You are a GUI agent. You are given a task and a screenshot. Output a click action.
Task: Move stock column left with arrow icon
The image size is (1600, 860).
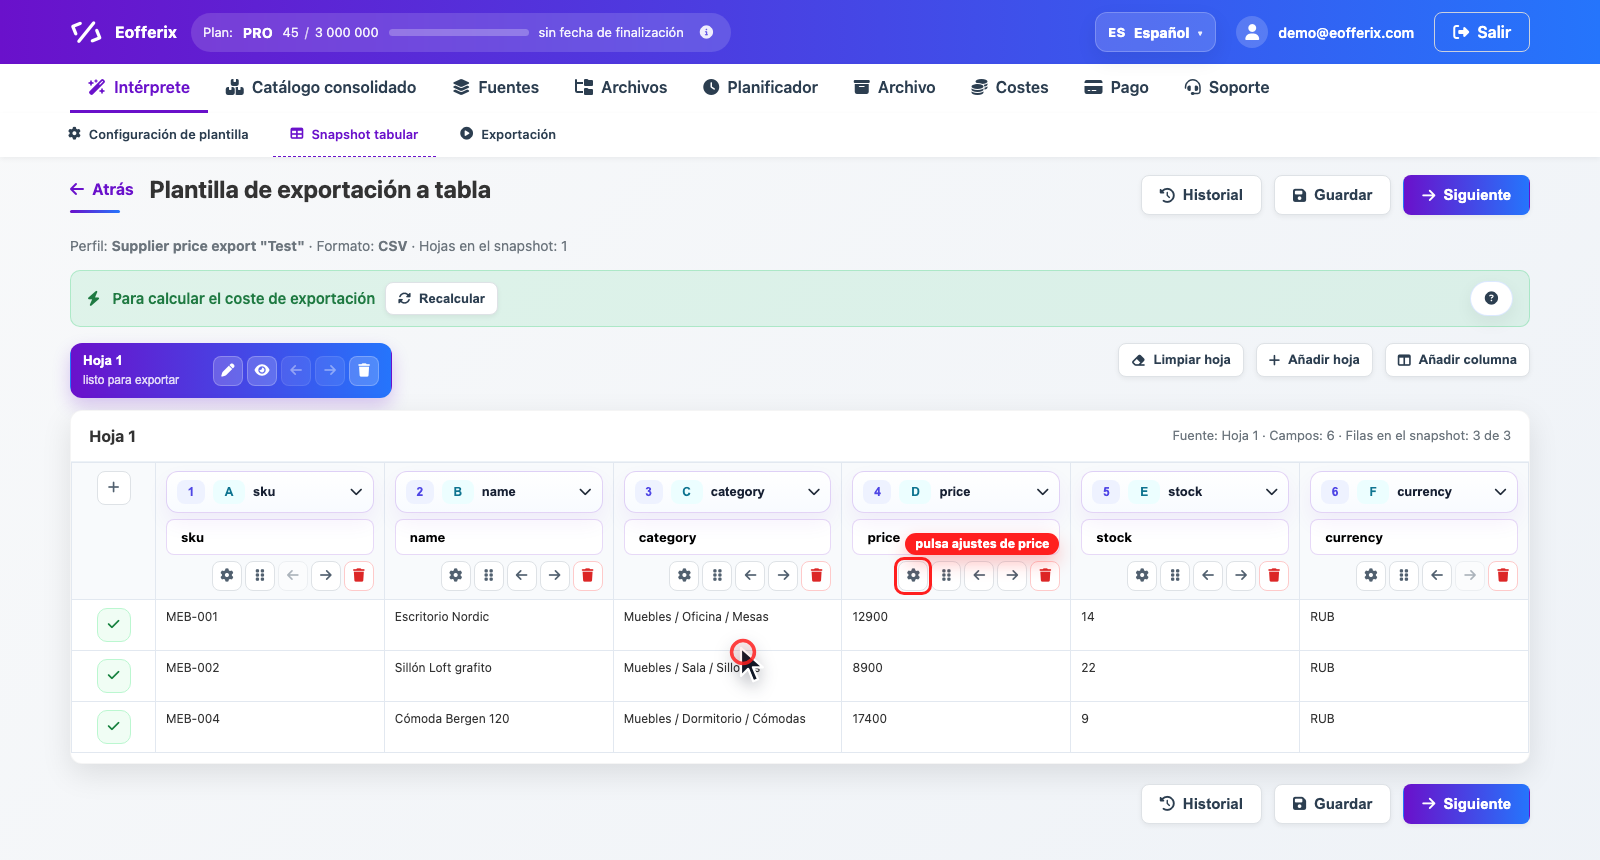click(1208, 575)
